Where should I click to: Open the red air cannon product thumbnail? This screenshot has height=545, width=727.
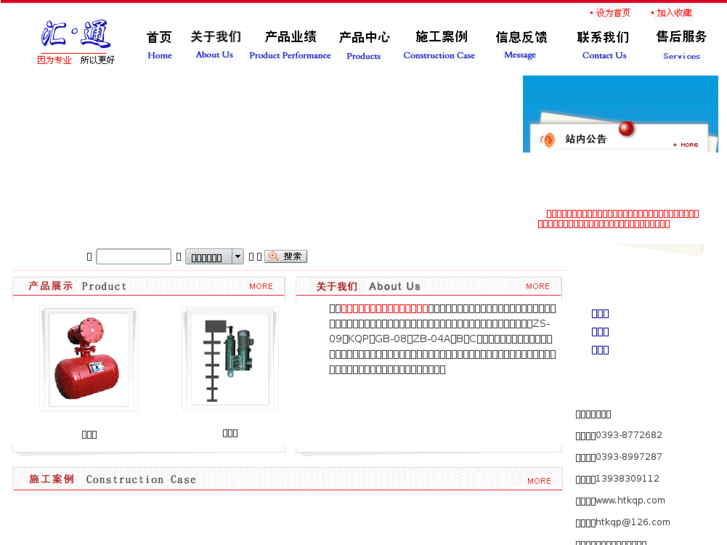(89, 359)
